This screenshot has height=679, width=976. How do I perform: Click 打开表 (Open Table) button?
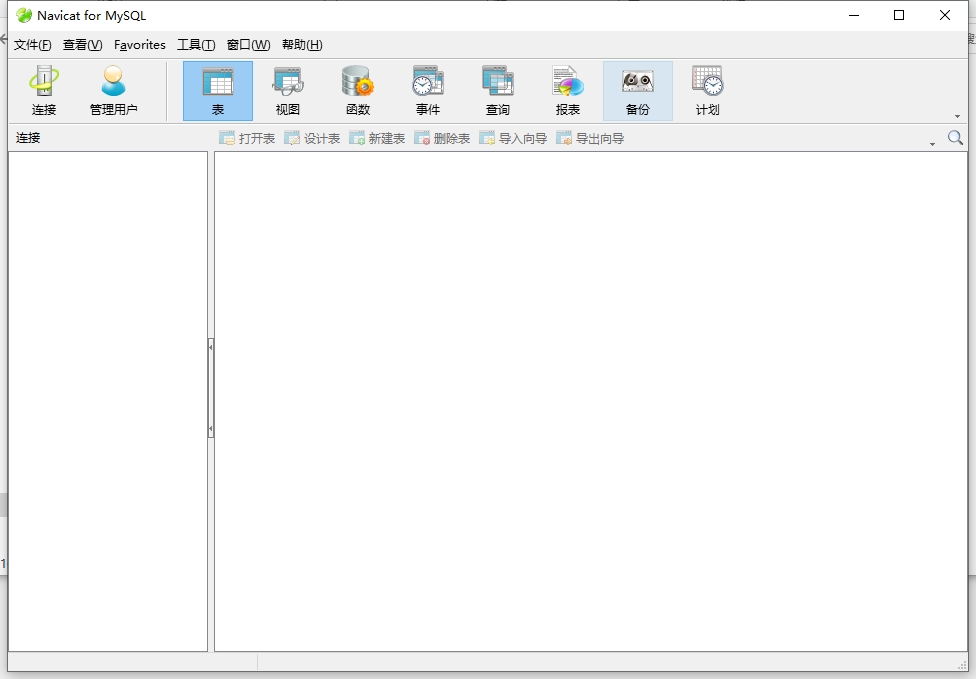[x=247, y=138]
